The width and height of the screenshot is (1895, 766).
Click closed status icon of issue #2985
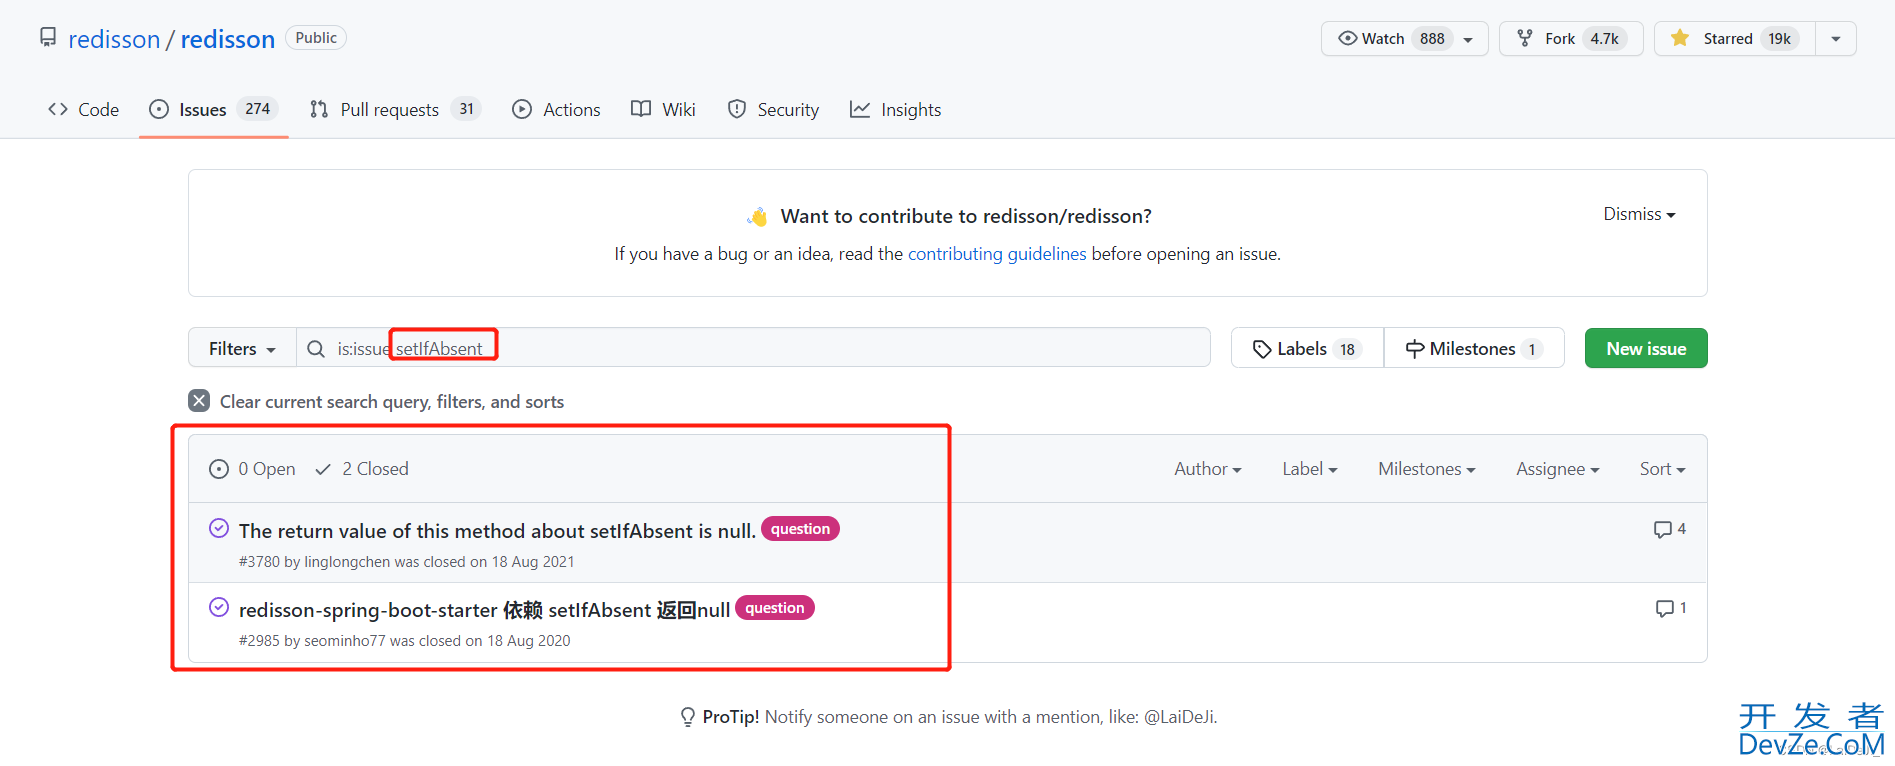click(219, 607)
